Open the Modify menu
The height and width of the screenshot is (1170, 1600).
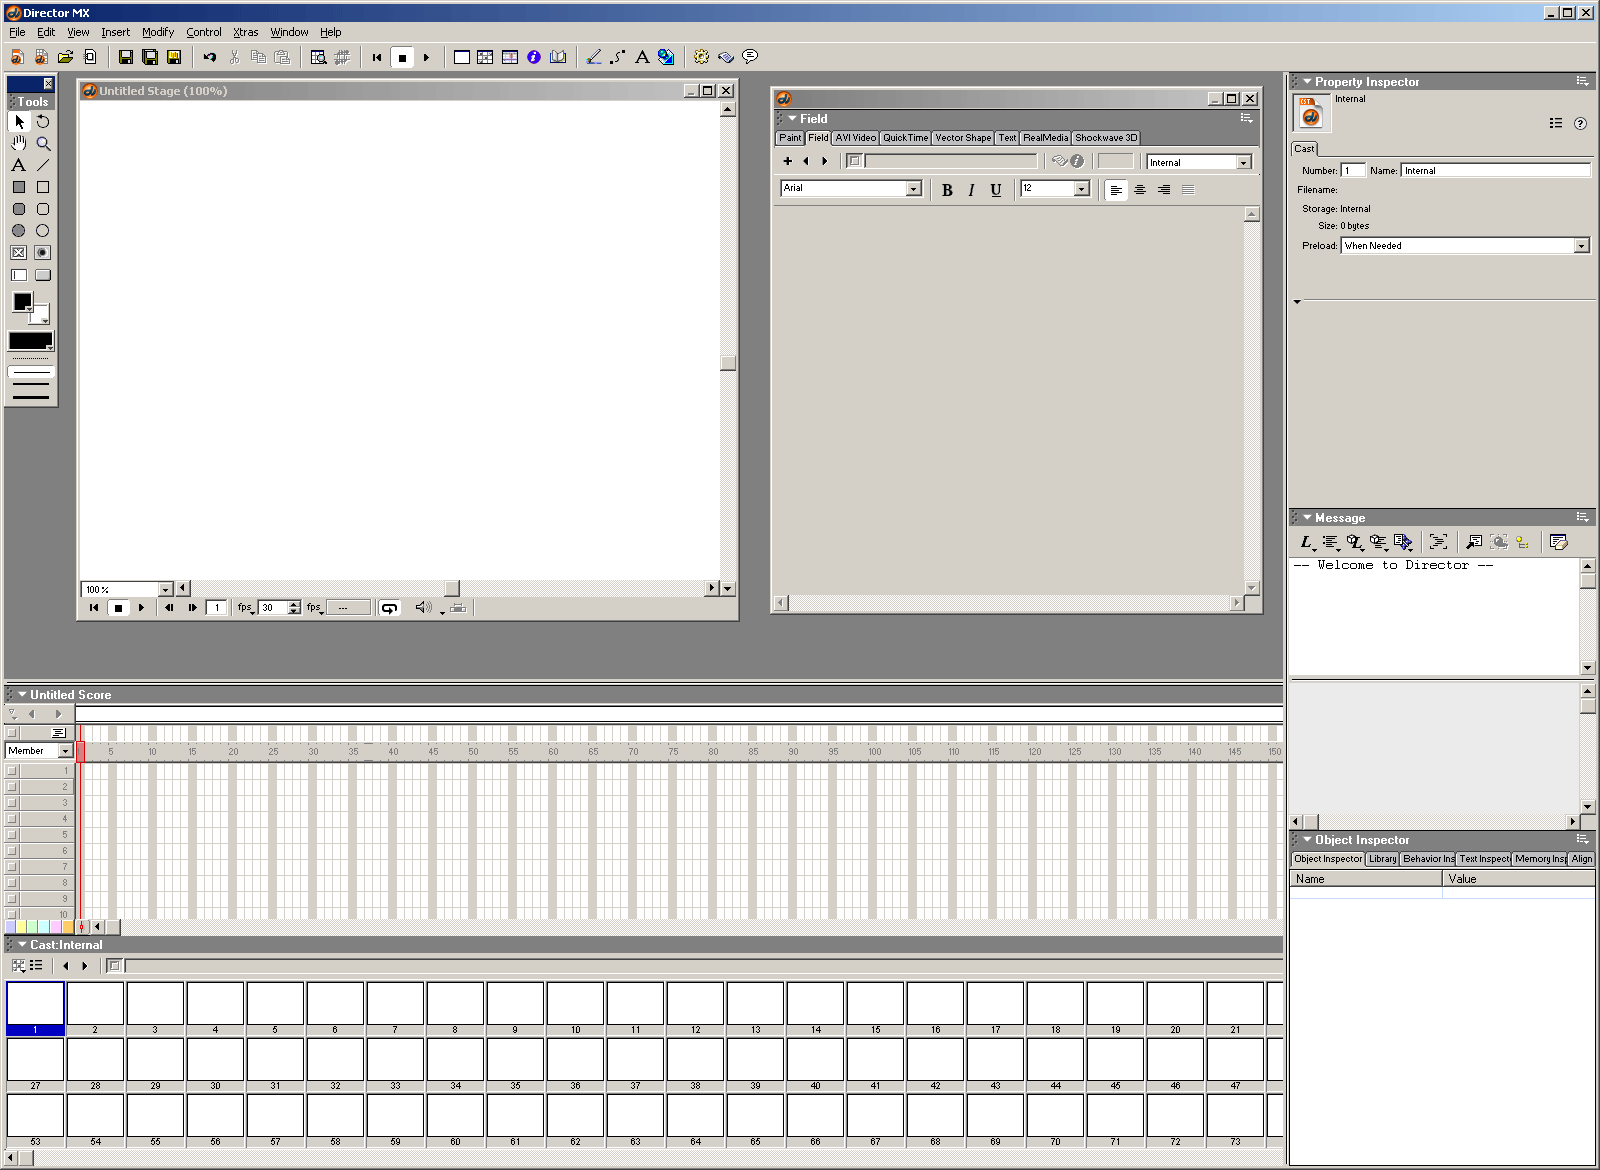tap(158, 32)
